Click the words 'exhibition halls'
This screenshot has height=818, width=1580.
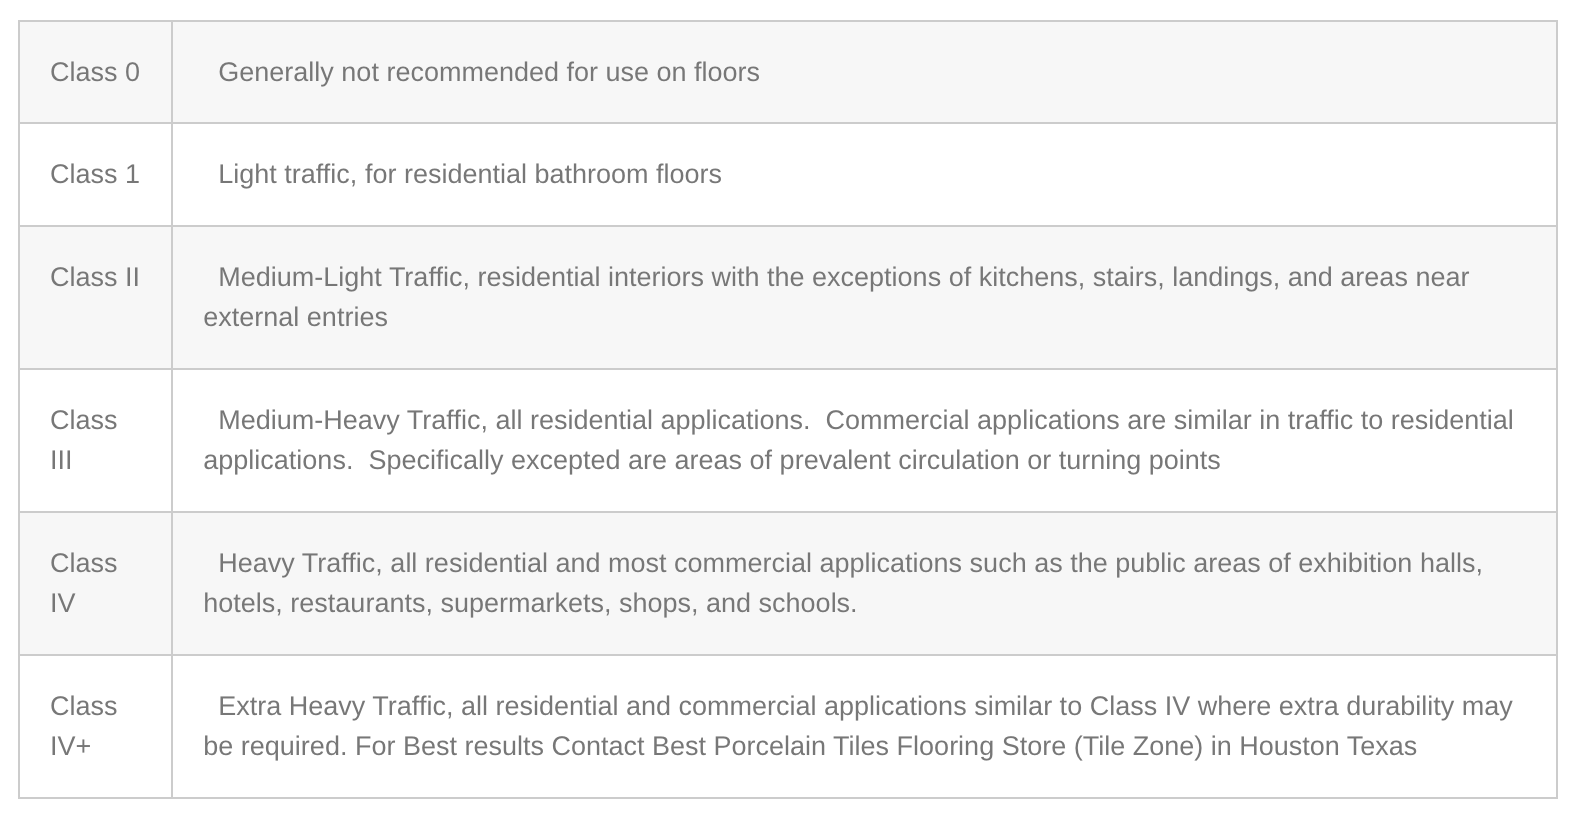tap(1389, 563)
